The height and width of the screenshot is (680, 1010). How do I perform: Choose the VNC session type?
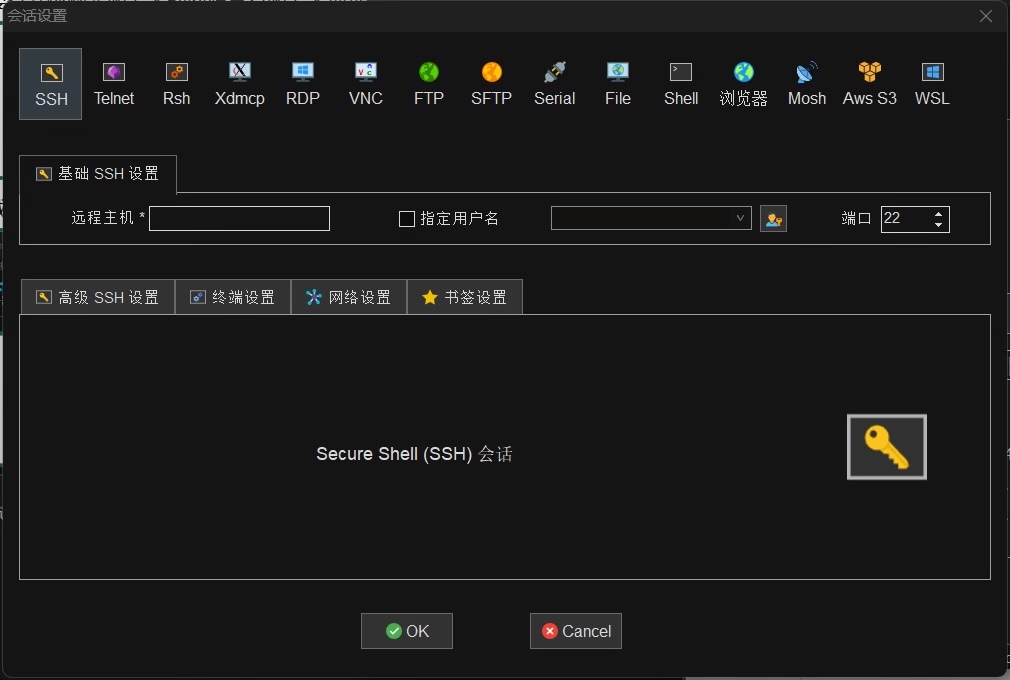point(366,84)
